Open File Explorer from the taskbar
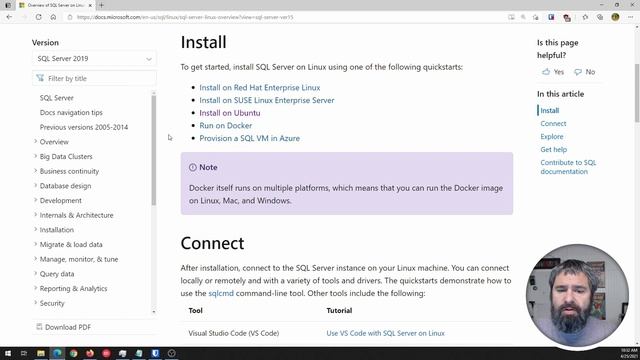This screenshot has height=360, width=640. pos(41,353)
